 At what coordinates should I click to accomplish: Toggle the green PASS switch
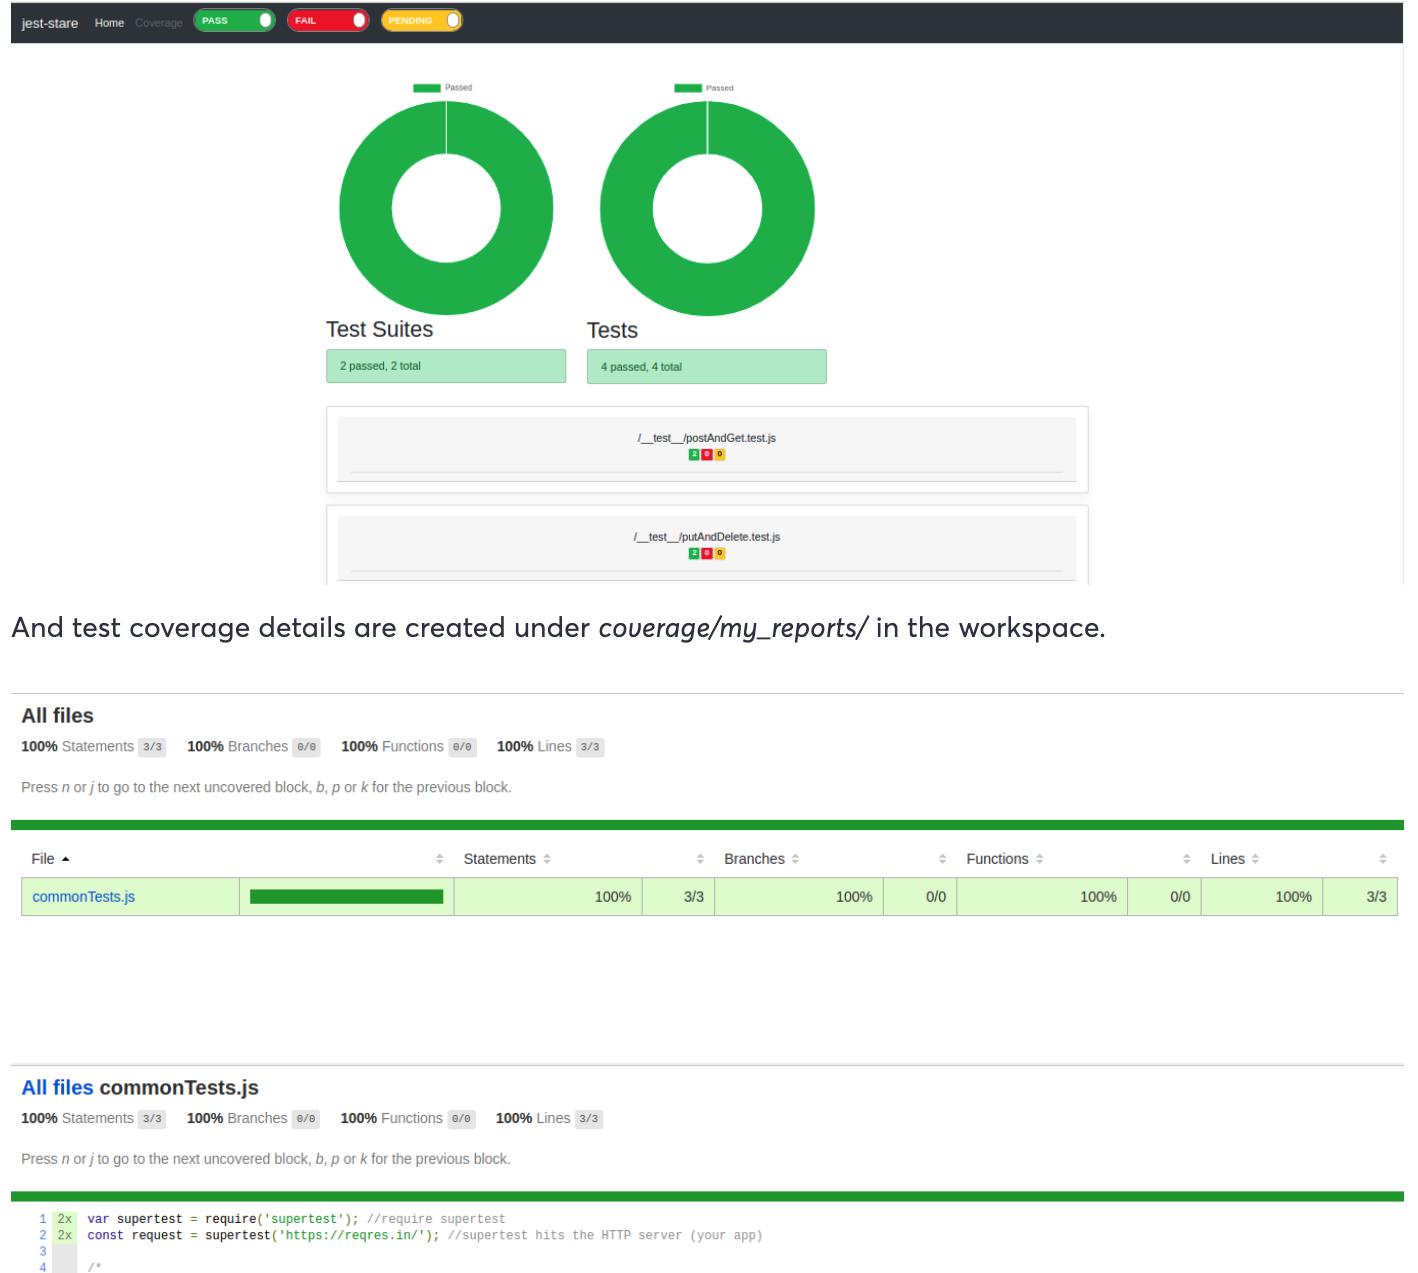(234, 20)
